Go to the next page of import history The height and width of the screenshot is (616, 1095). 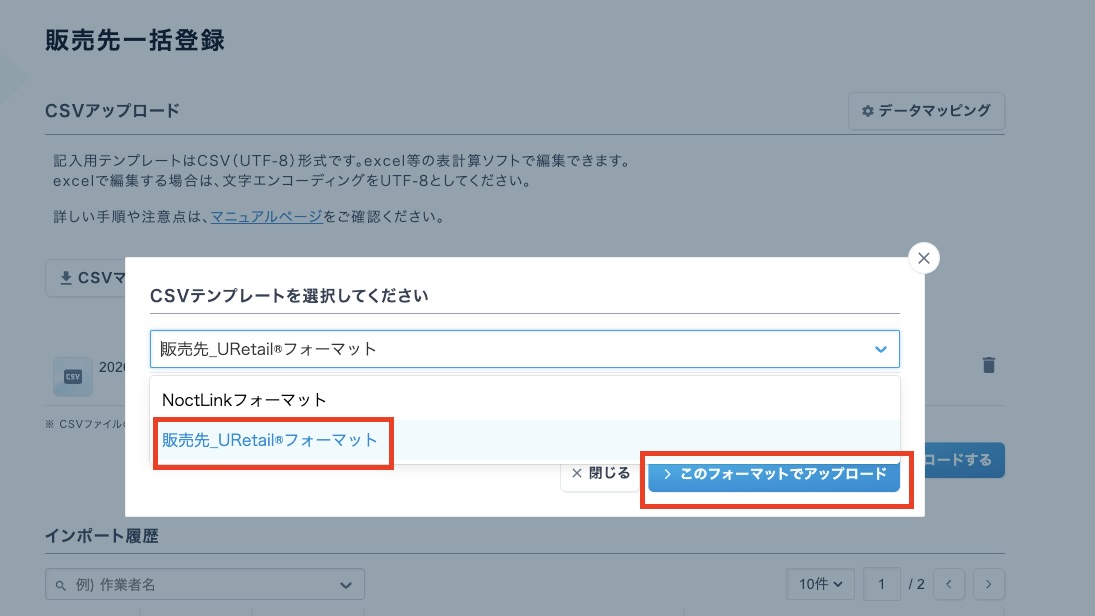click(988, 584)
